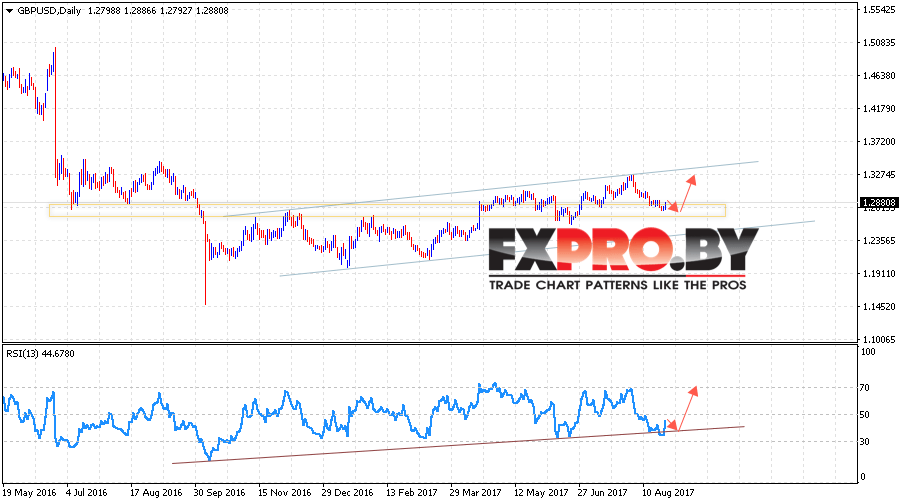Select the OHLC values 1.27988 1.28866 1.27927 1.28808

click(158, 10)
